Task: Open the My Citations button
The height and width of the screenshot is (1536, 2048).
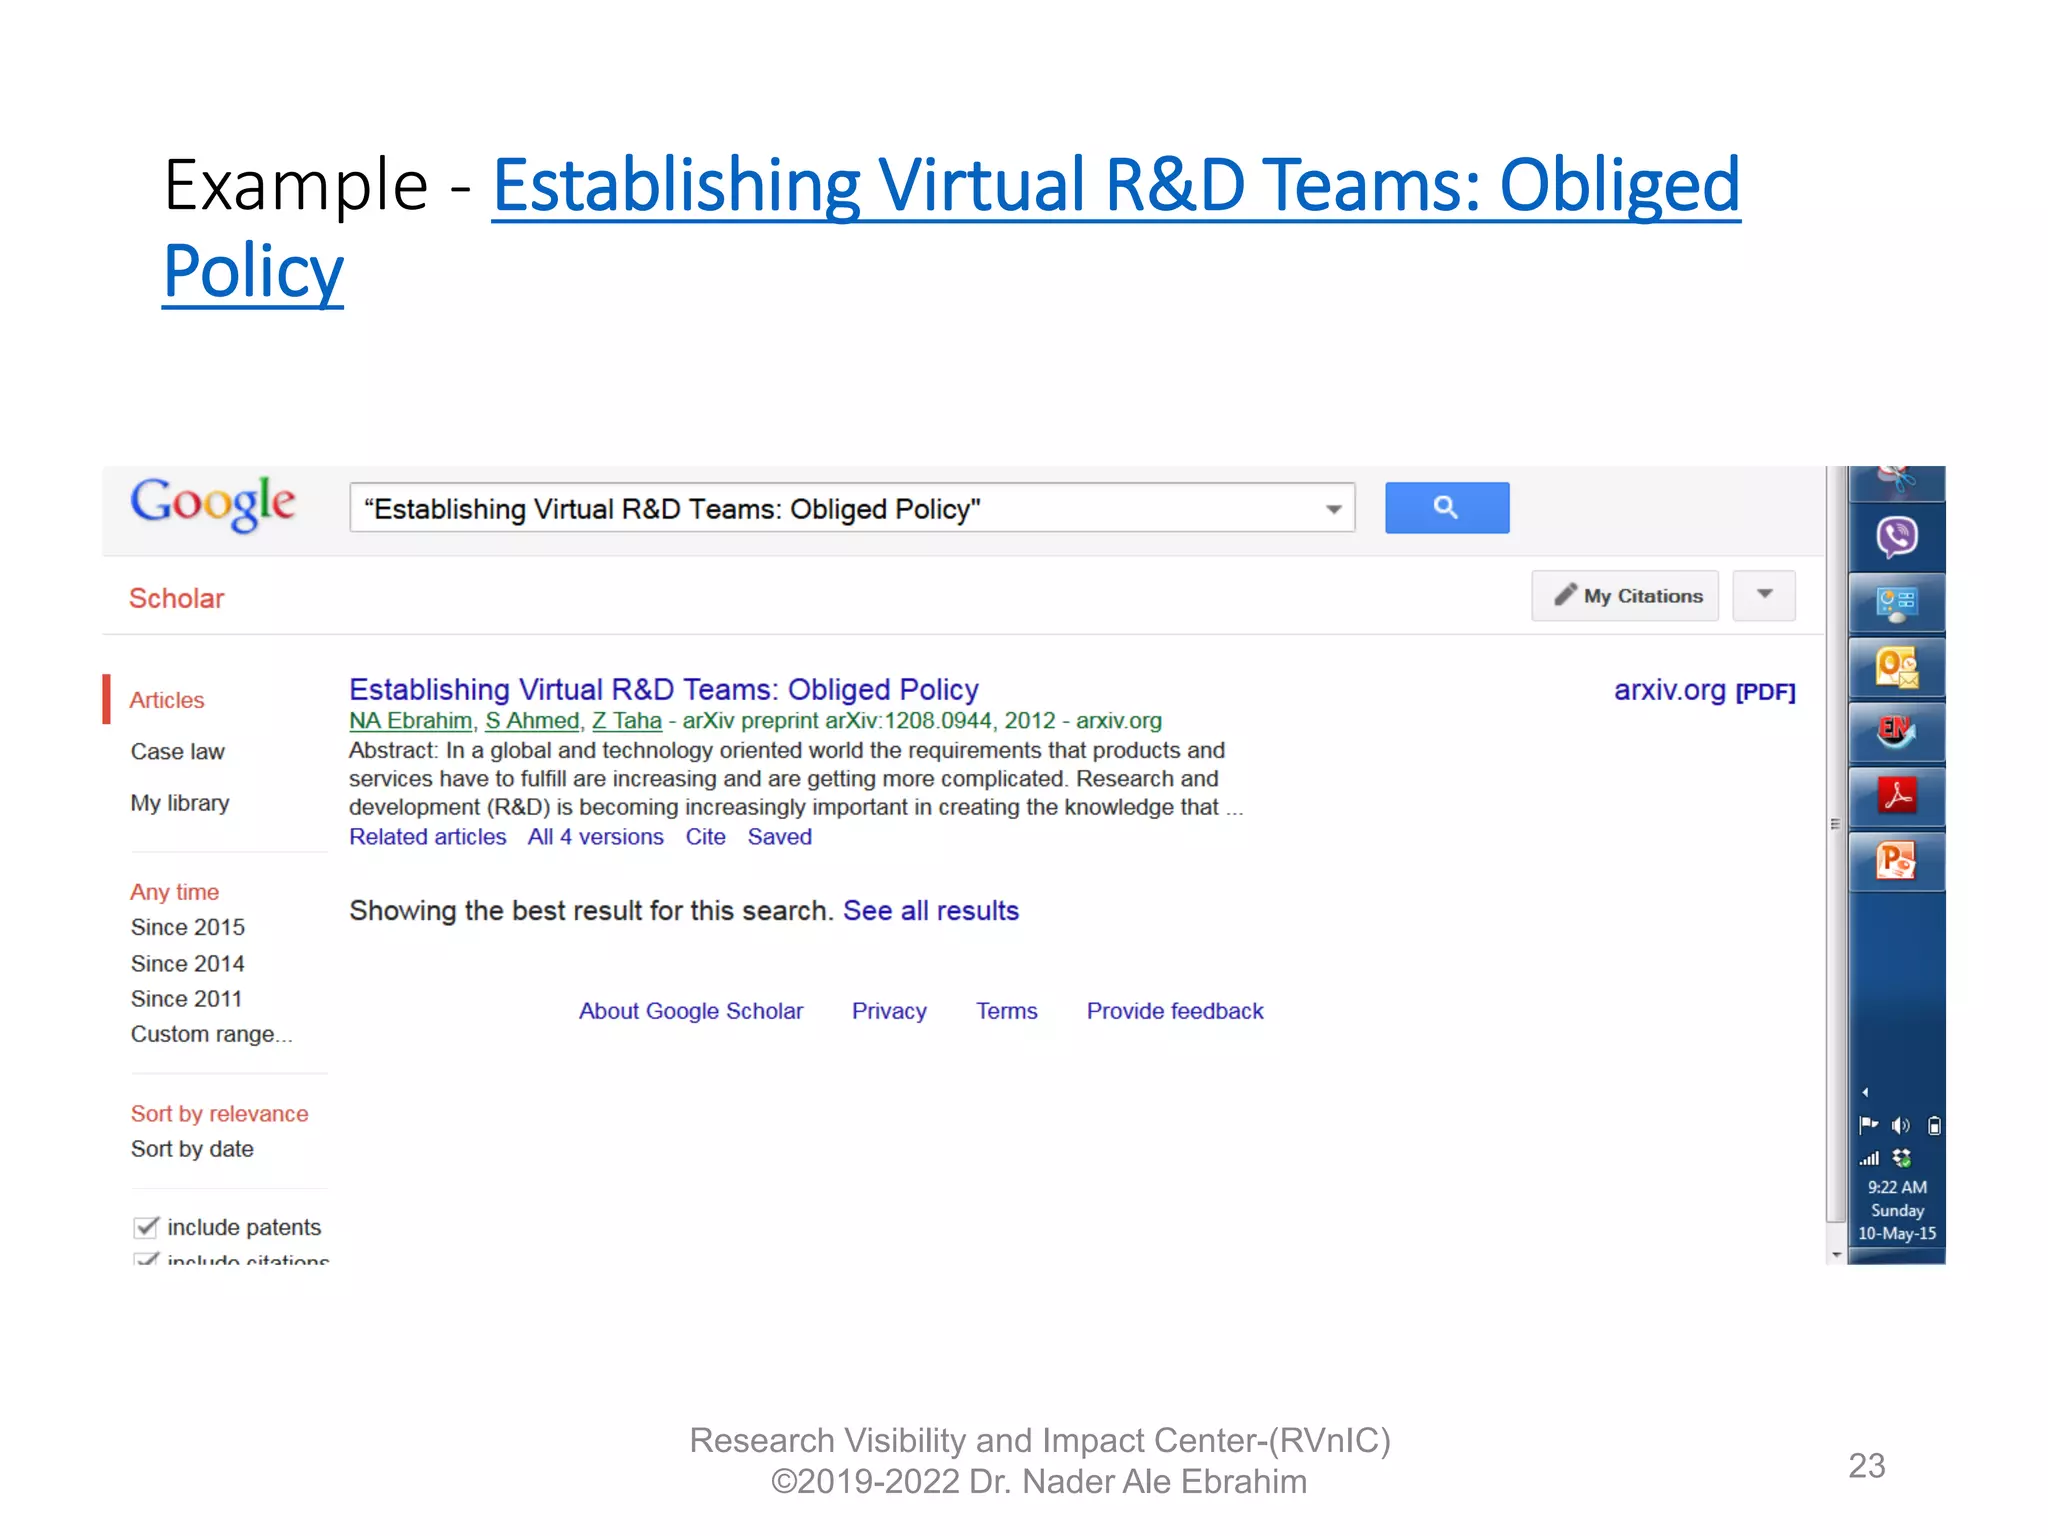Action: point(1625,595)
